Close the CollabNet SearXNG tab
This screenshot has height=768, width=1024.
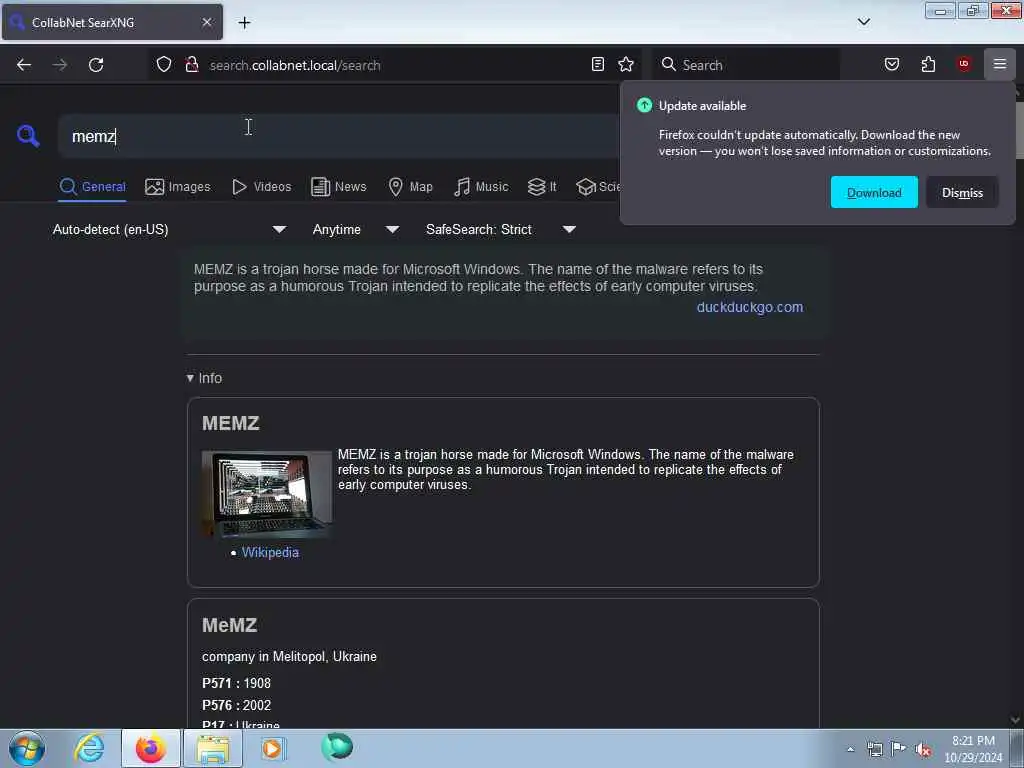coord(207,22)
